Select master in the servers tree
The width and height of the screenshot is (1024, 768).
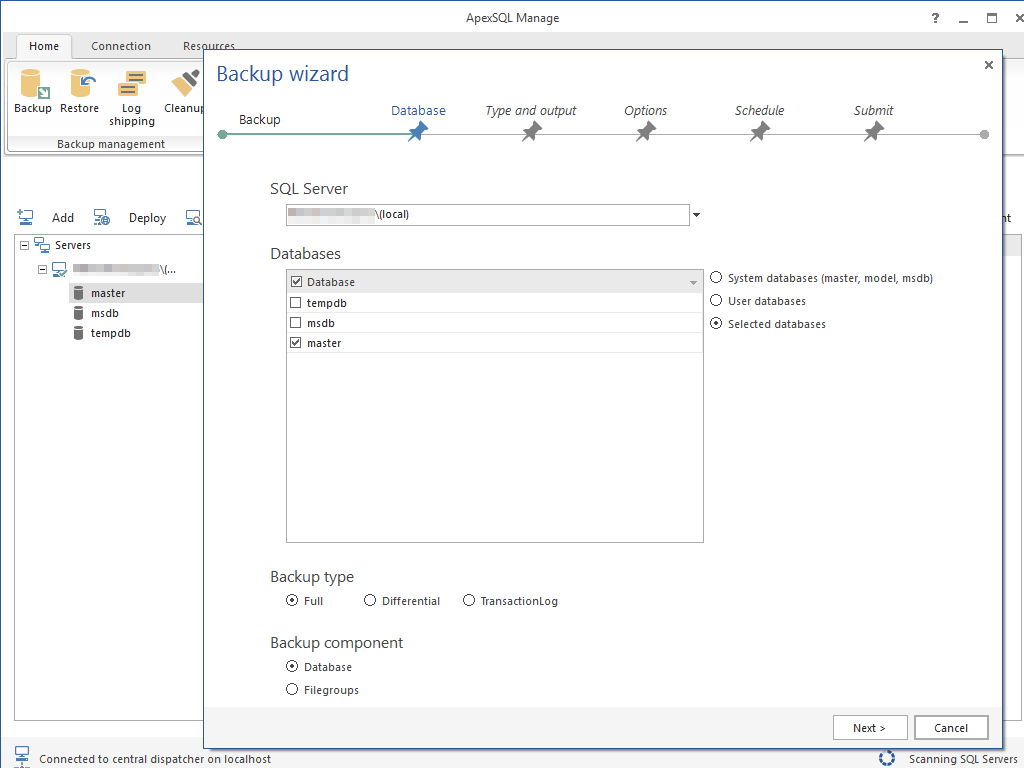click(108, 293)
